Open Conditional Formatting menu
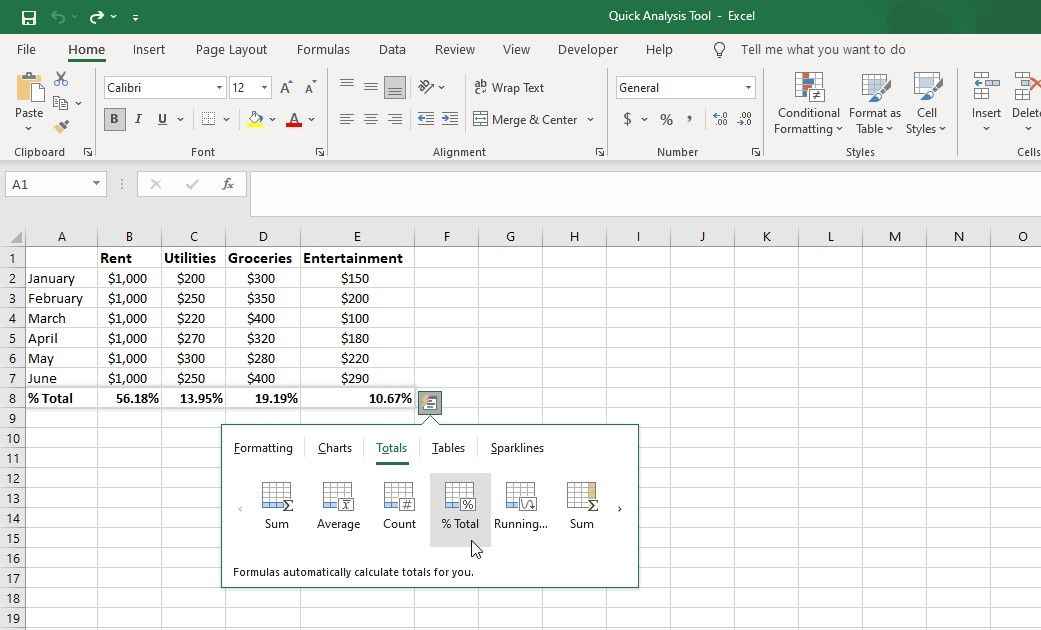 [x=808, y=104]
